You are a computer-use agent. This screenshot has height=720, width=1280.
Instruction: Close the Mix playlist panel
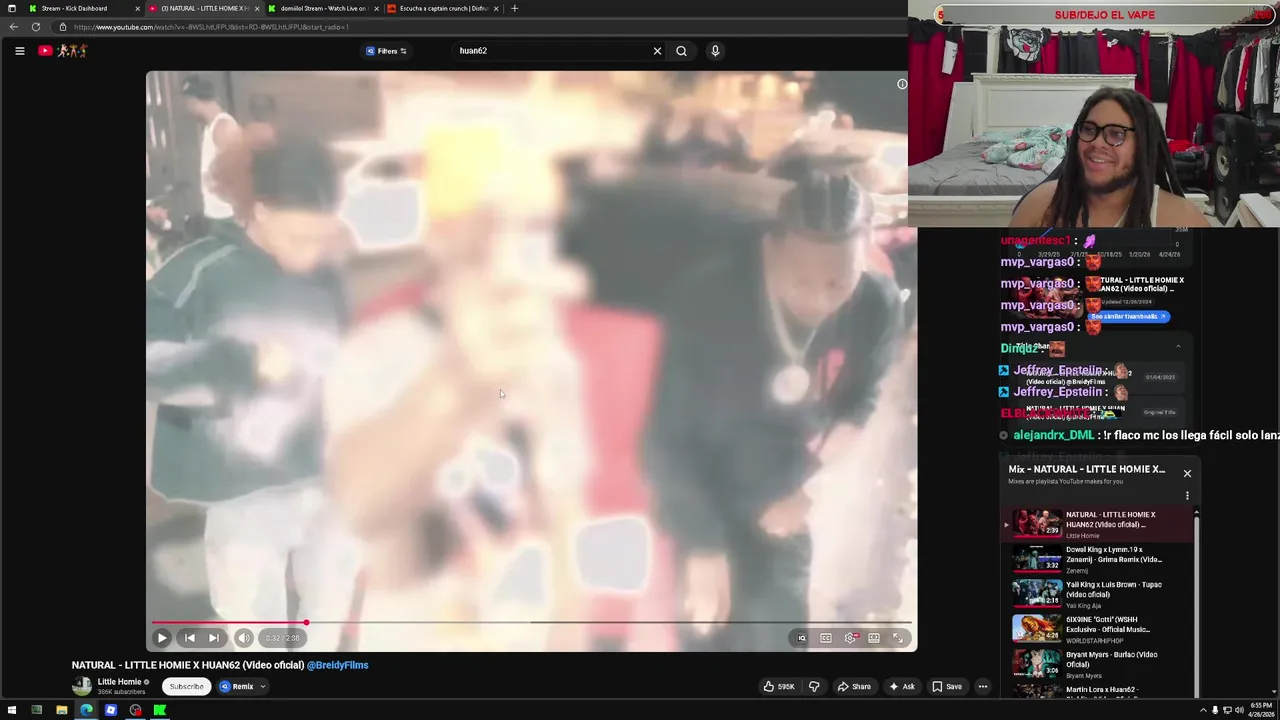(x=1187, y=473)
